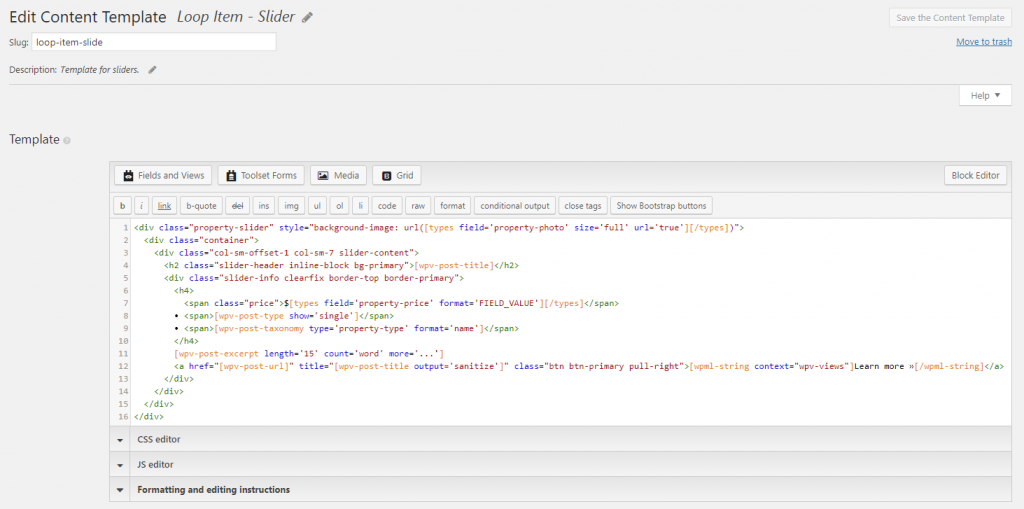Open Fields and Views dialog
The image size is (1024, 509).
pyautogui.click(x=163, y=175)
